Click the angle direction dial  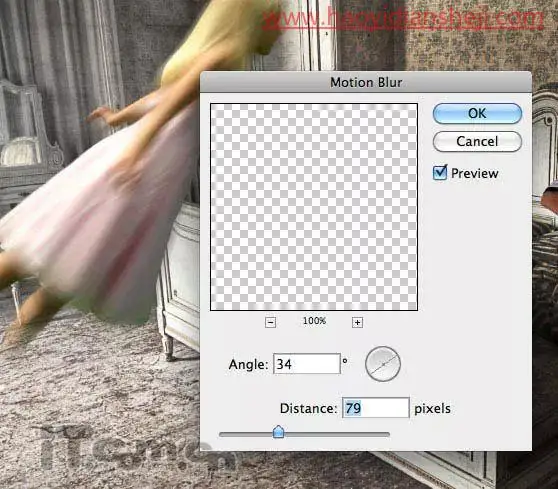[x=383, y=364]
